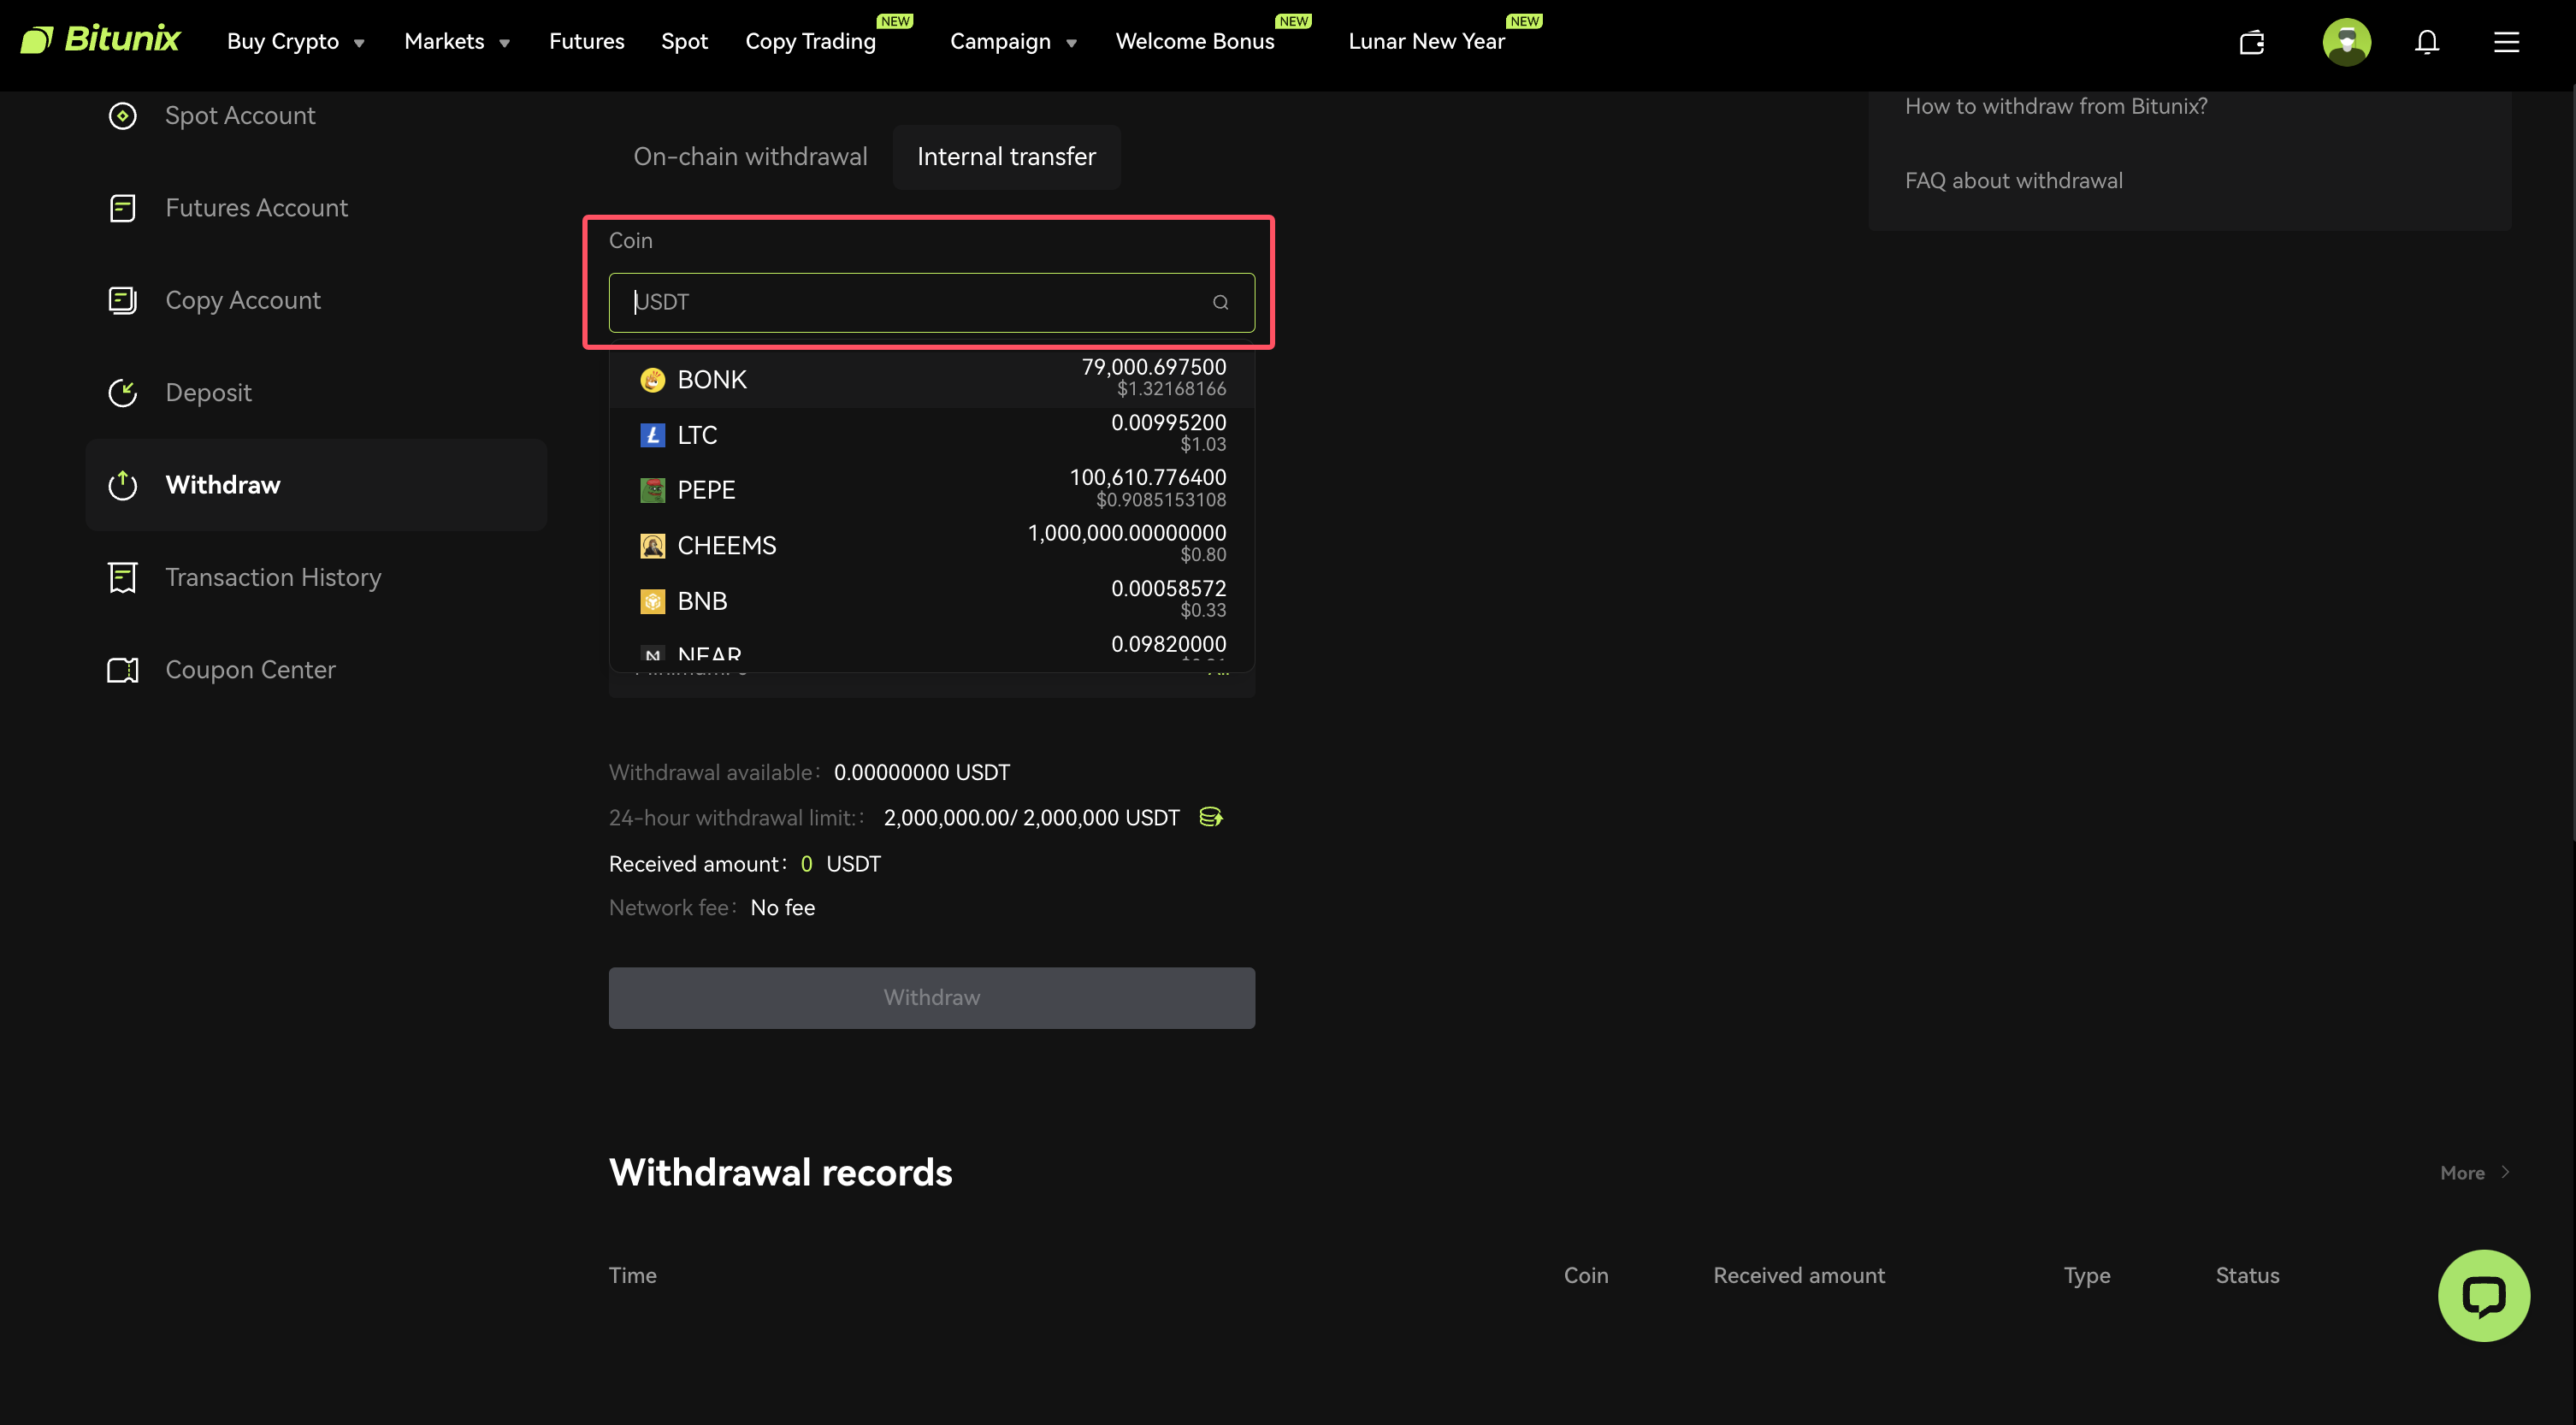Open the live chat support bubble

click(2484, 1295)
